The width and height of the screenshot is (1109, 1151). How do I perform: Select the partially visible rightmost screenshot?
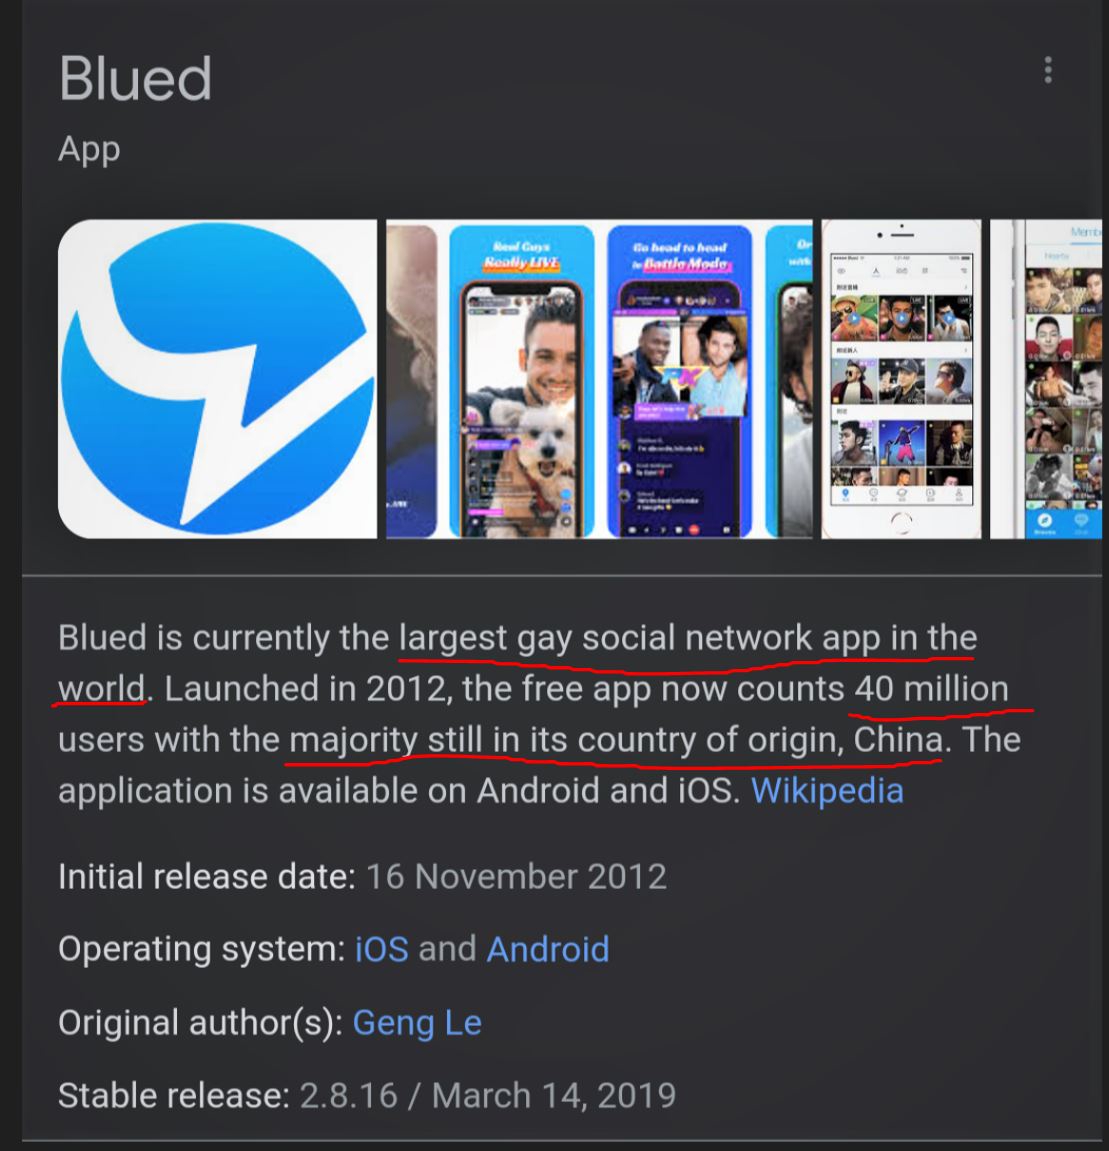tap(1047, 379)
